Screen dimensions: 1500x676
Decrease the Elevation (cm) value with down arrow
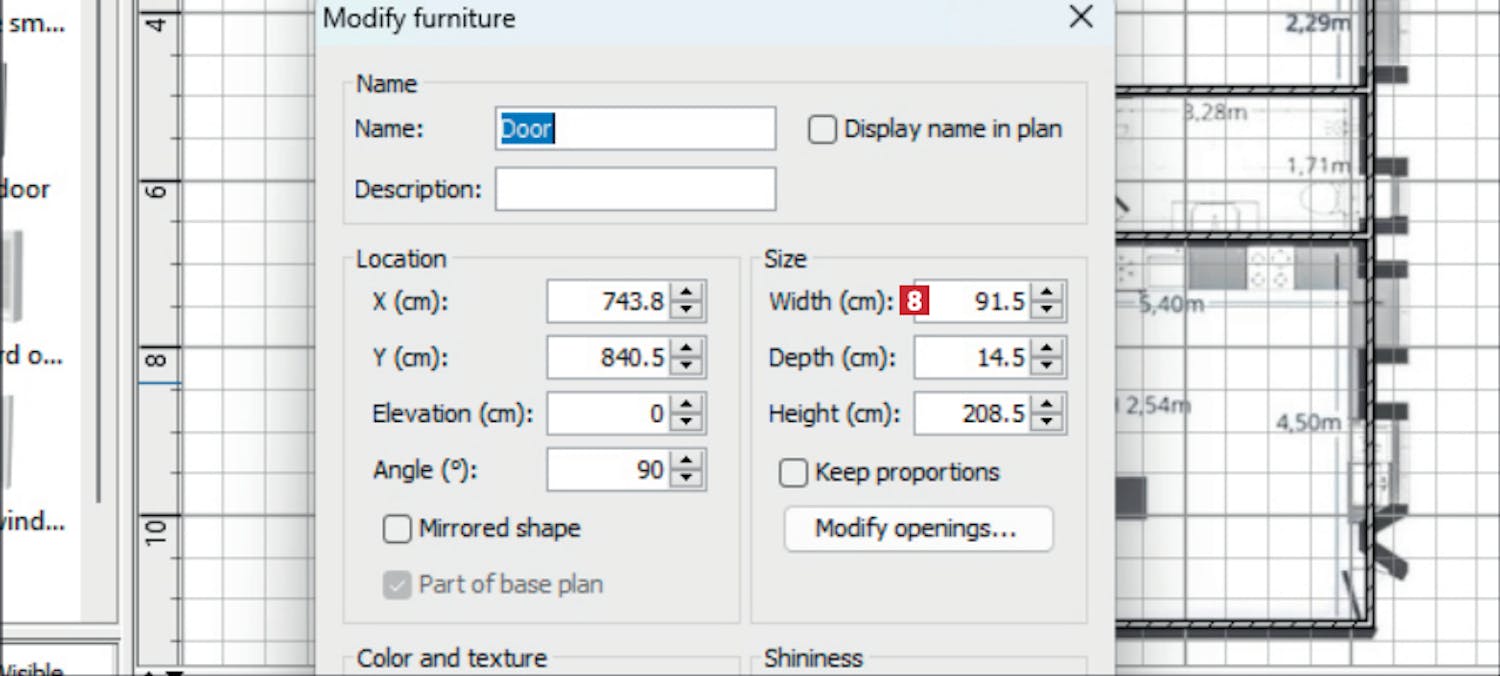coord(686,422)
